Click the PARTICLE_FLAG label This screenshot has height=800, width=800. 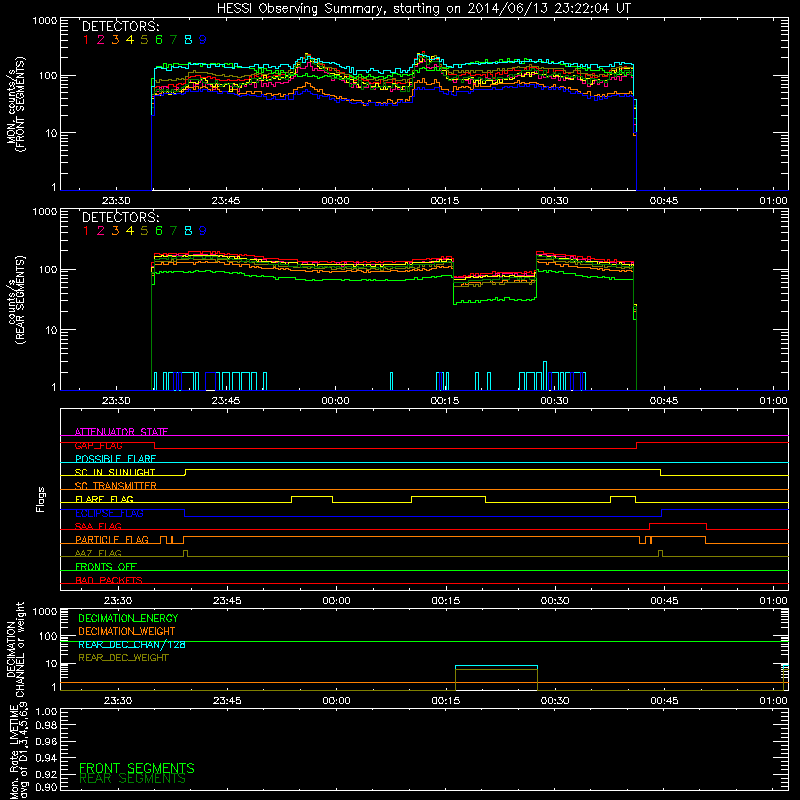112,539
